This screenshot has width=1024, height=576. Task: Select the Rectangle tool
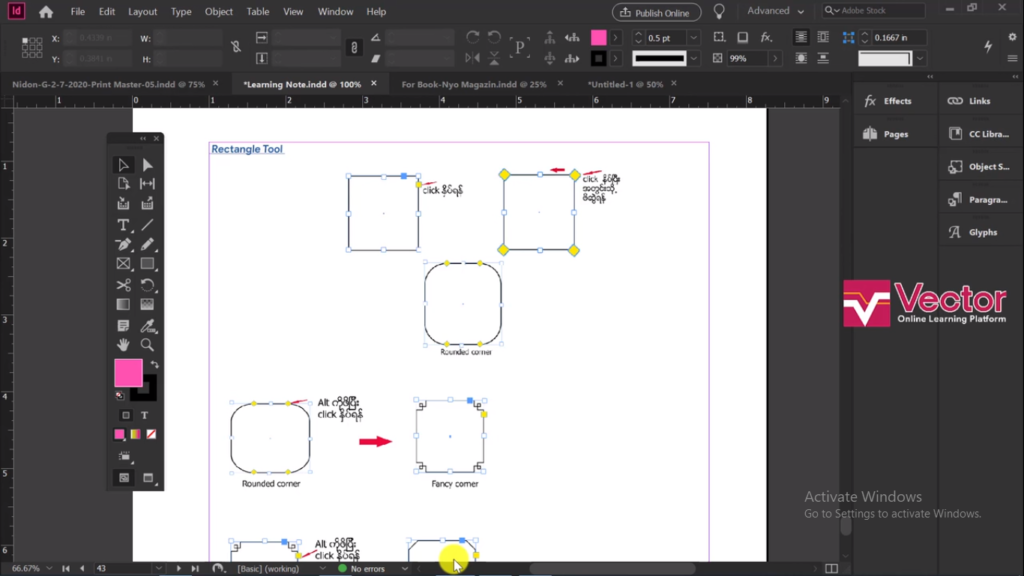(148, 264)
